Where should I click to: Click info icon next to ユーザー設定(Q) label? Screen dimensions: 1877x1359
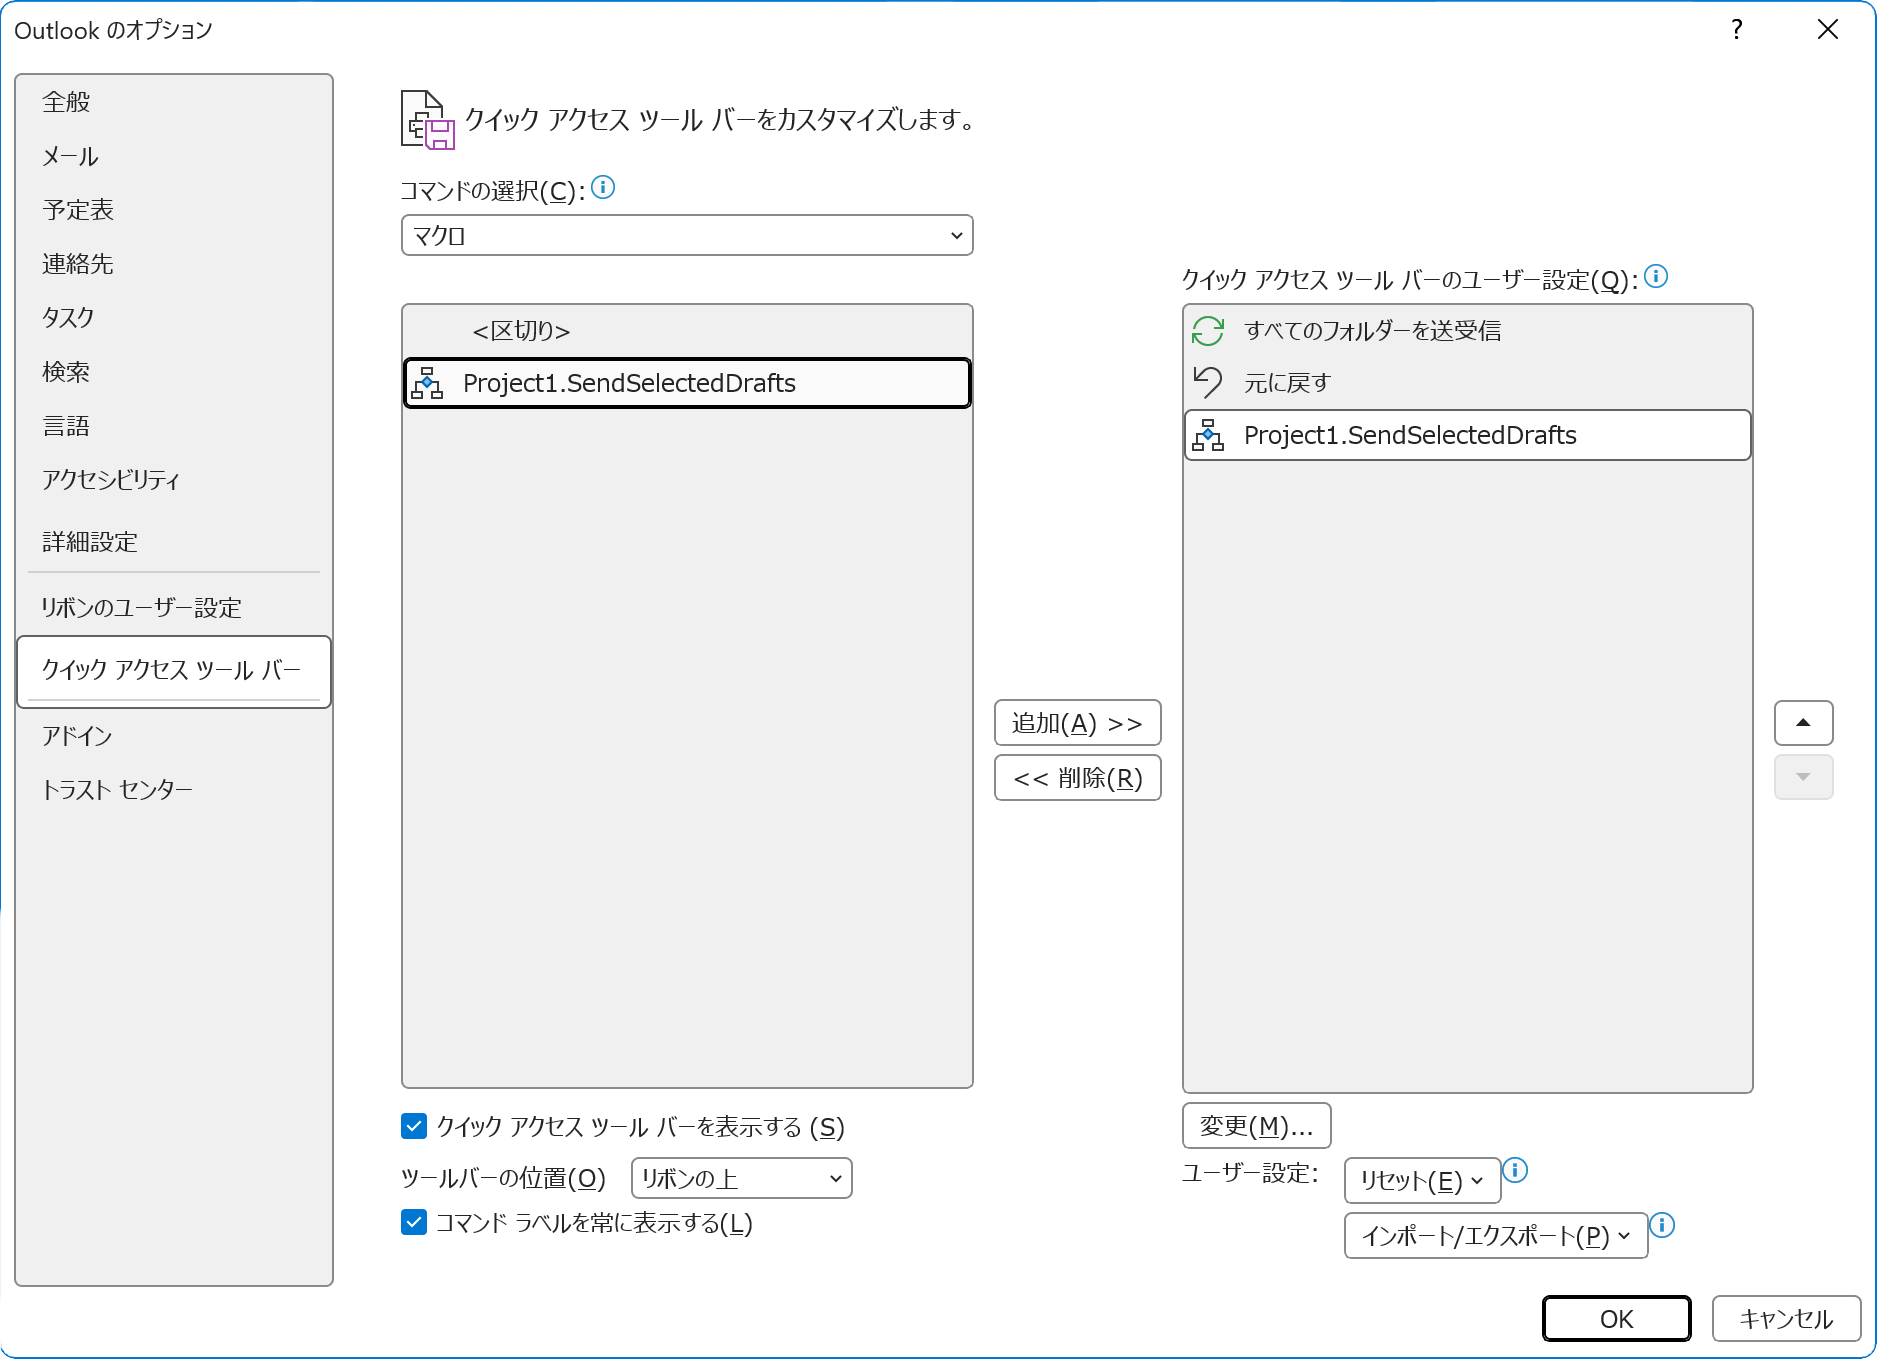[x=1656, y=276]
